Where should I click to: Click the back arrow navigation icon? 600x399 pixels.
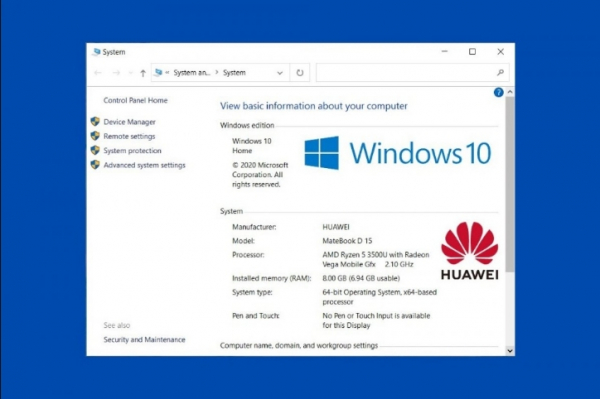click(98, 73)
